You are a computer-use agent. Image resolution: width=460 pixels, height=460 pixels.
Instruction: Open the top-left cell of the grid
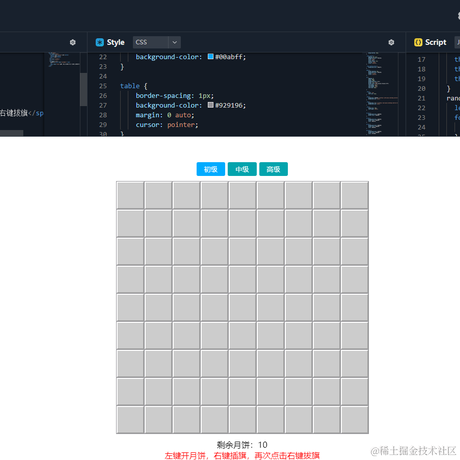(x=130, y=195)
